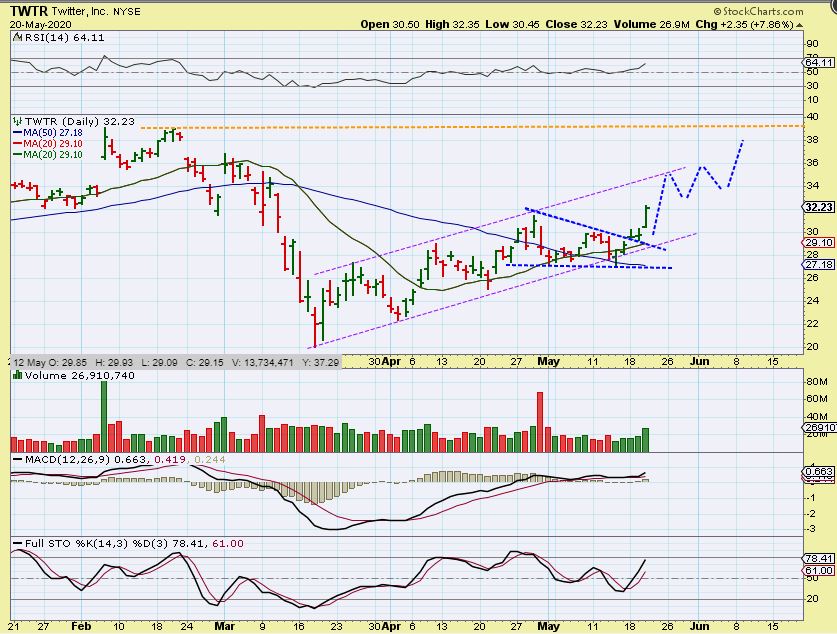Click the tallest green volume bar in February
The image size is (837, 634).
104,417
